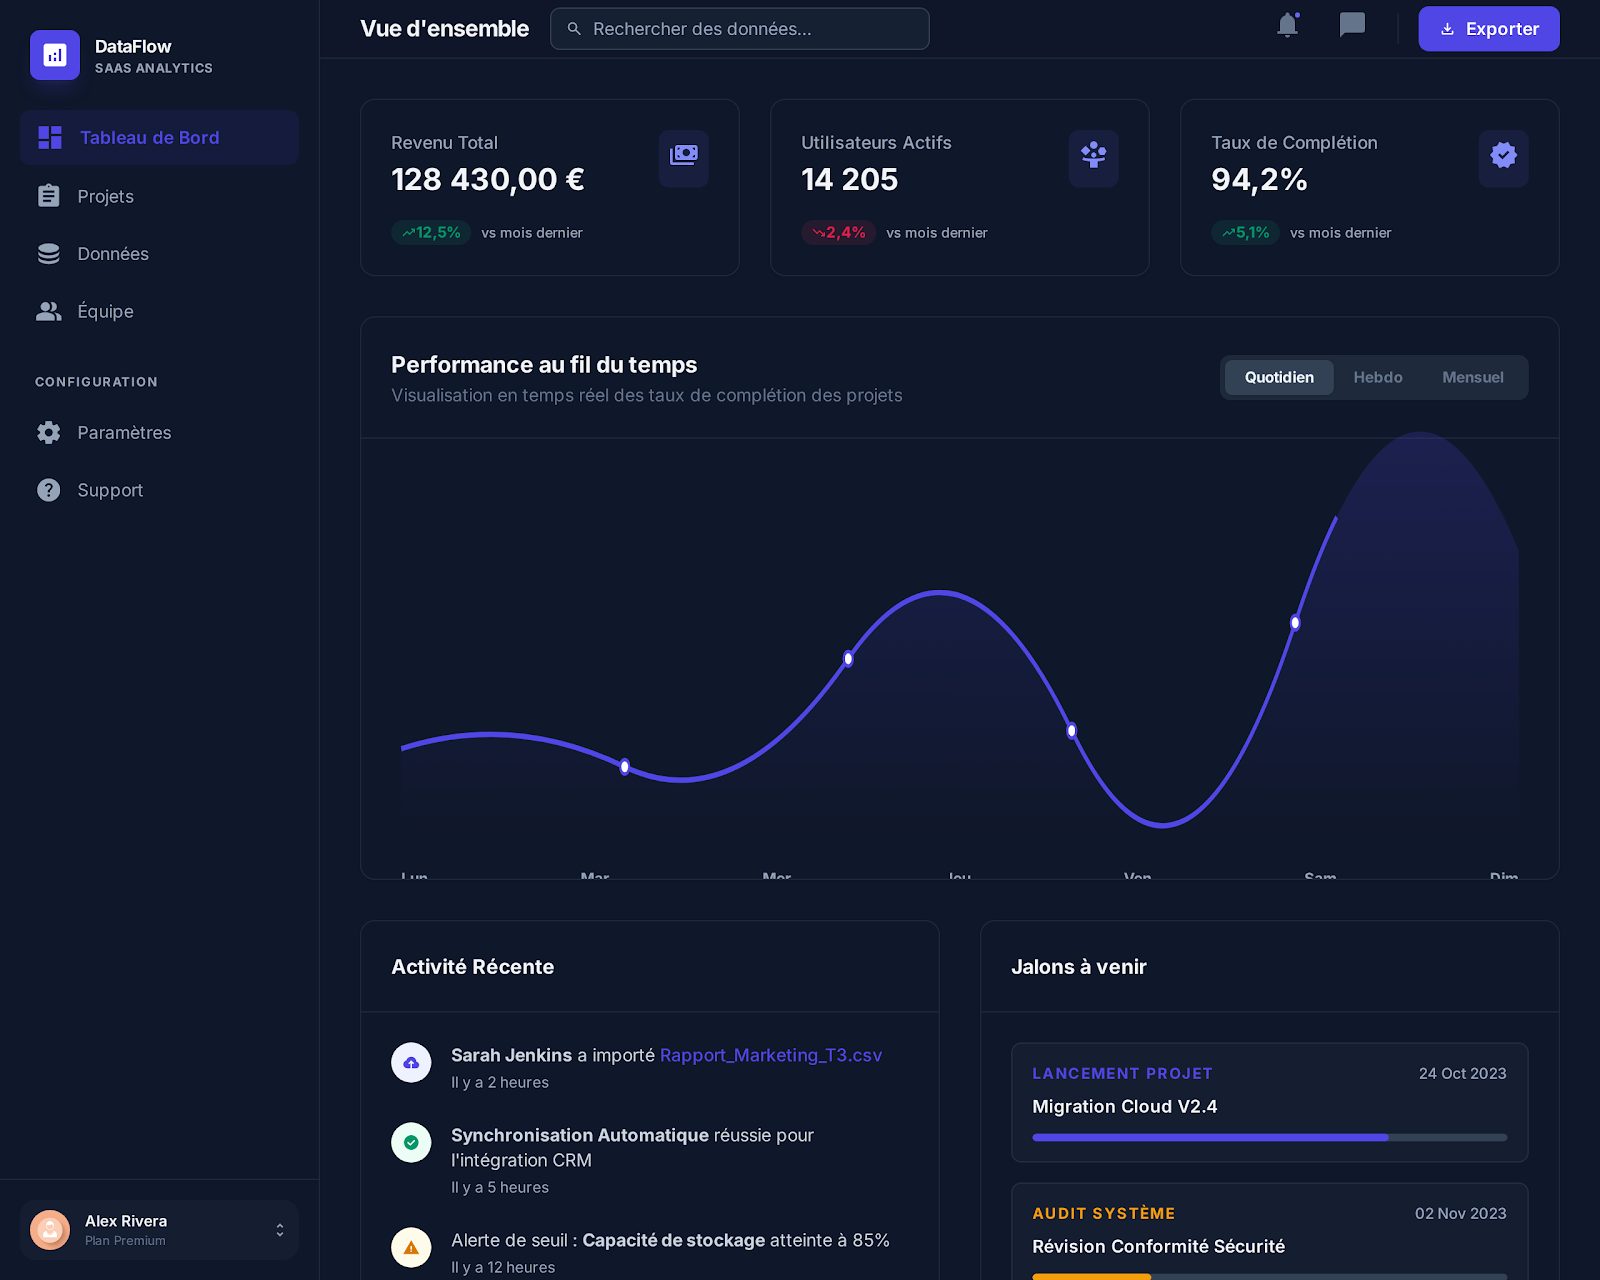Select the Quotidien view toggle

click(1278, 377)
